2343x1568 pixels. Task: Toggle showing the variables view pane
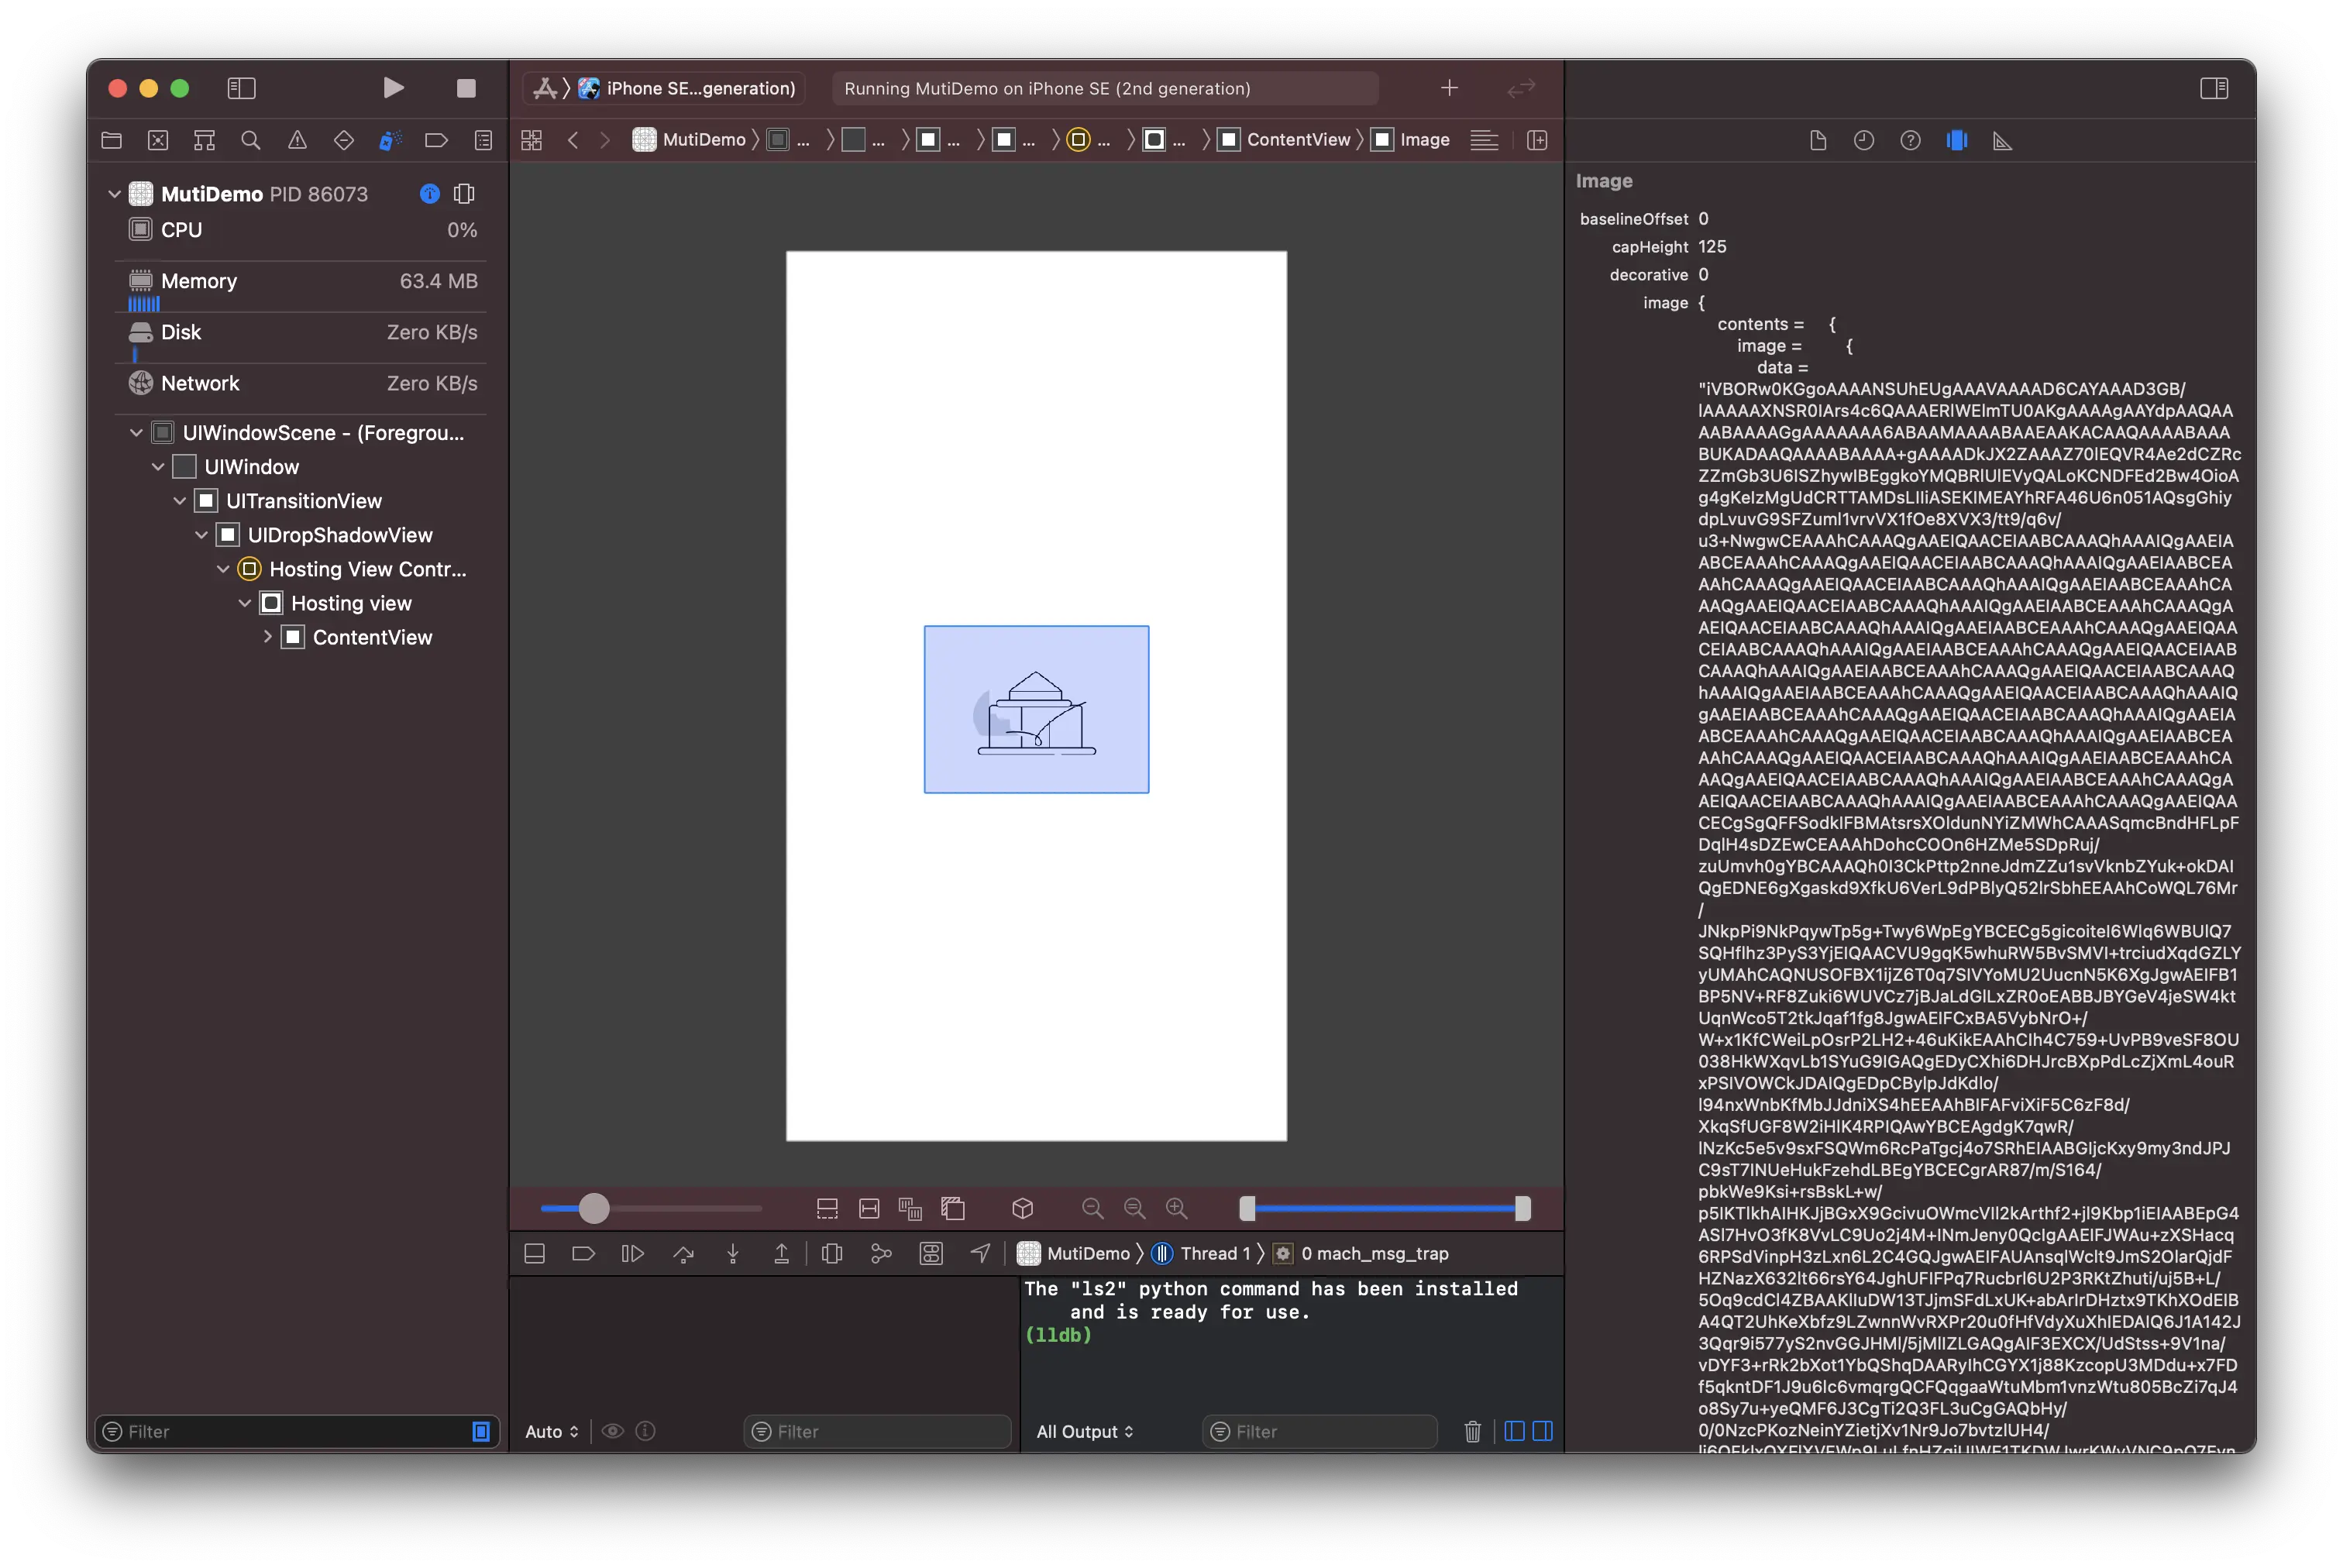click(x=1514, y=1431)
